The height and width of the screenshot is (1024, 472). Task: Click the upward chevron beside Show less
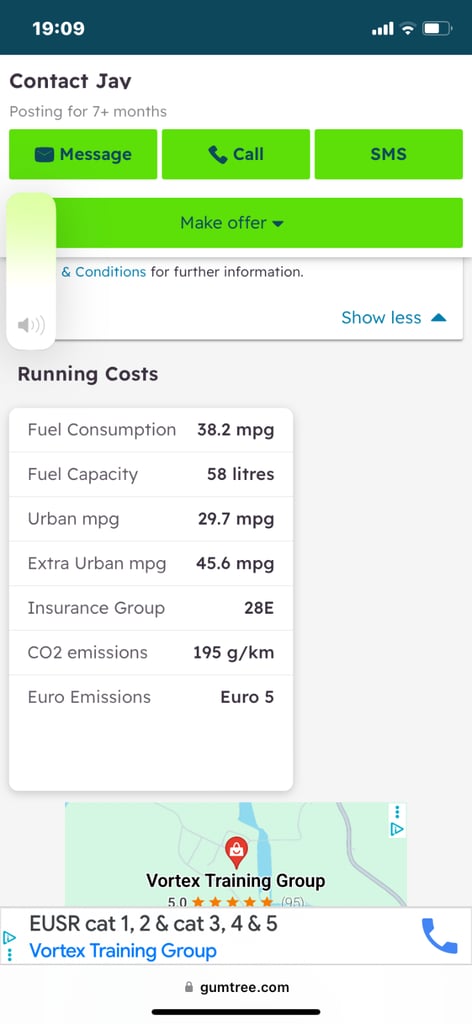(x=439, y=317)
